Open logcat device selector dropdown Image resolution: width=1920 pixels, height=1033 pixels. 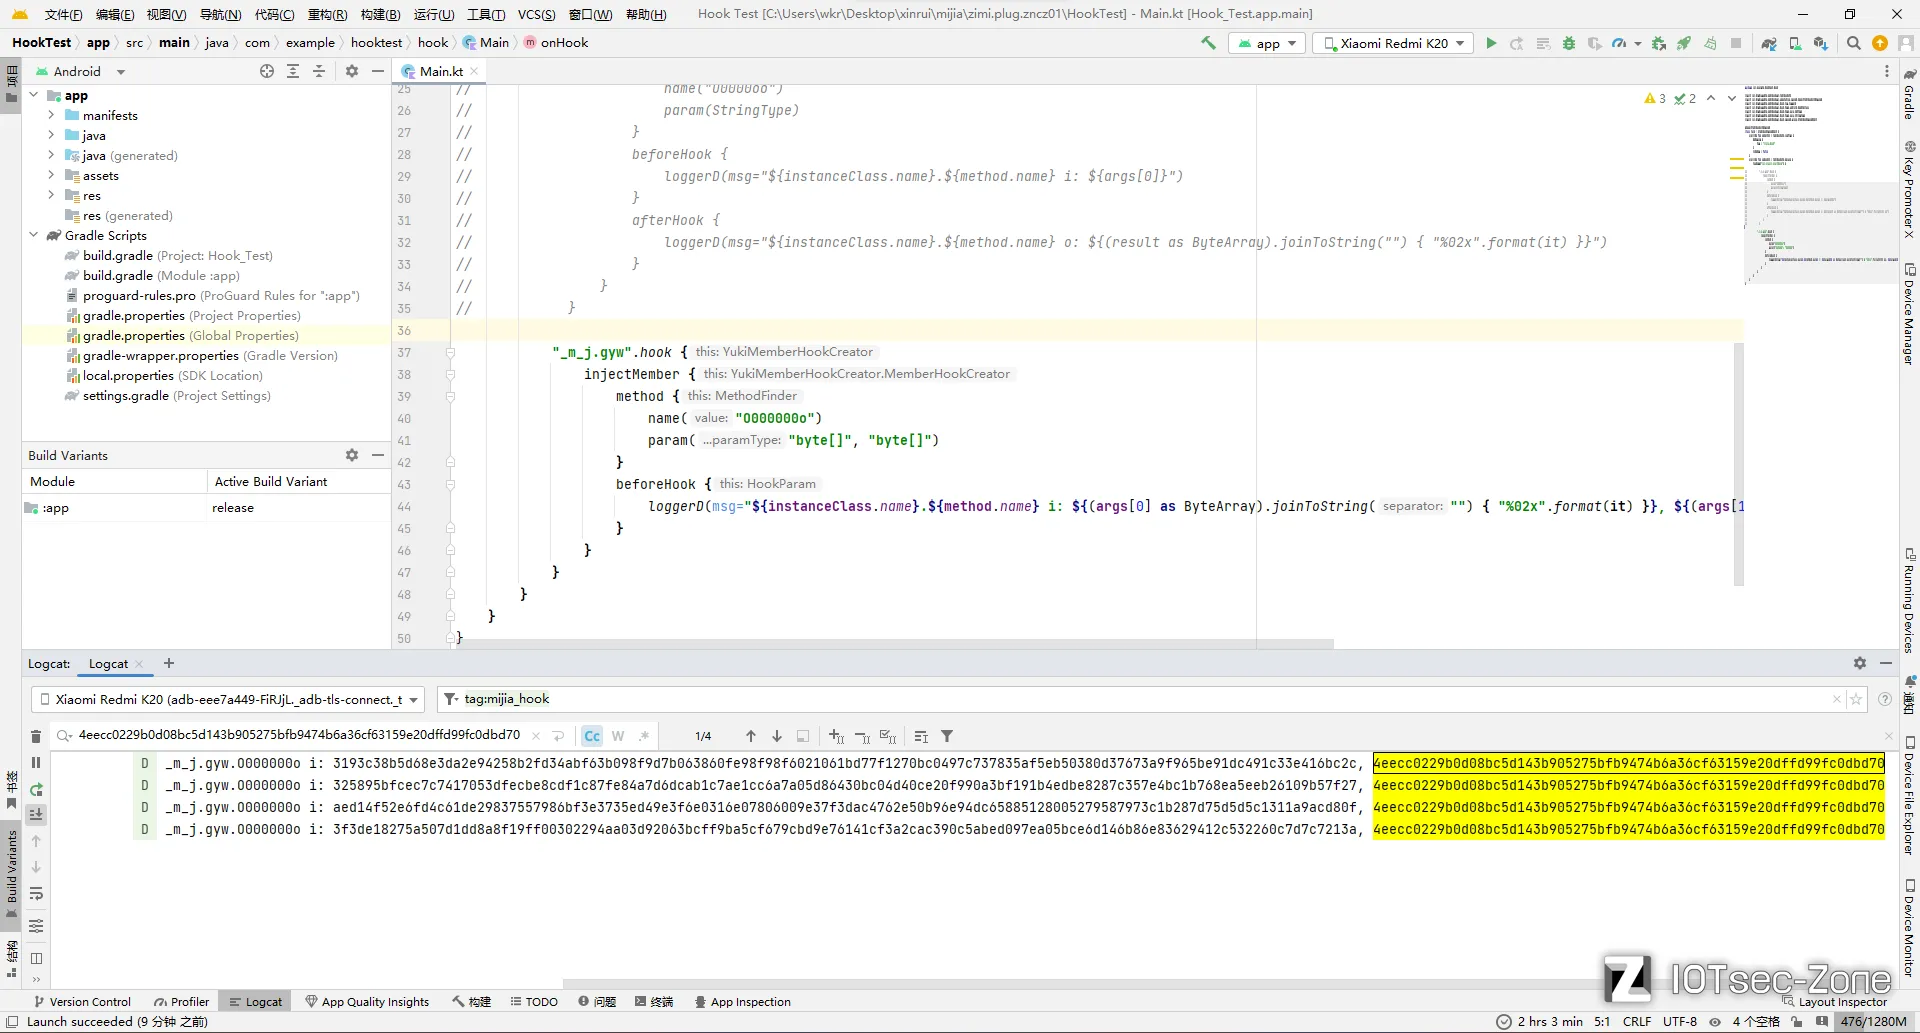[228, 699]
